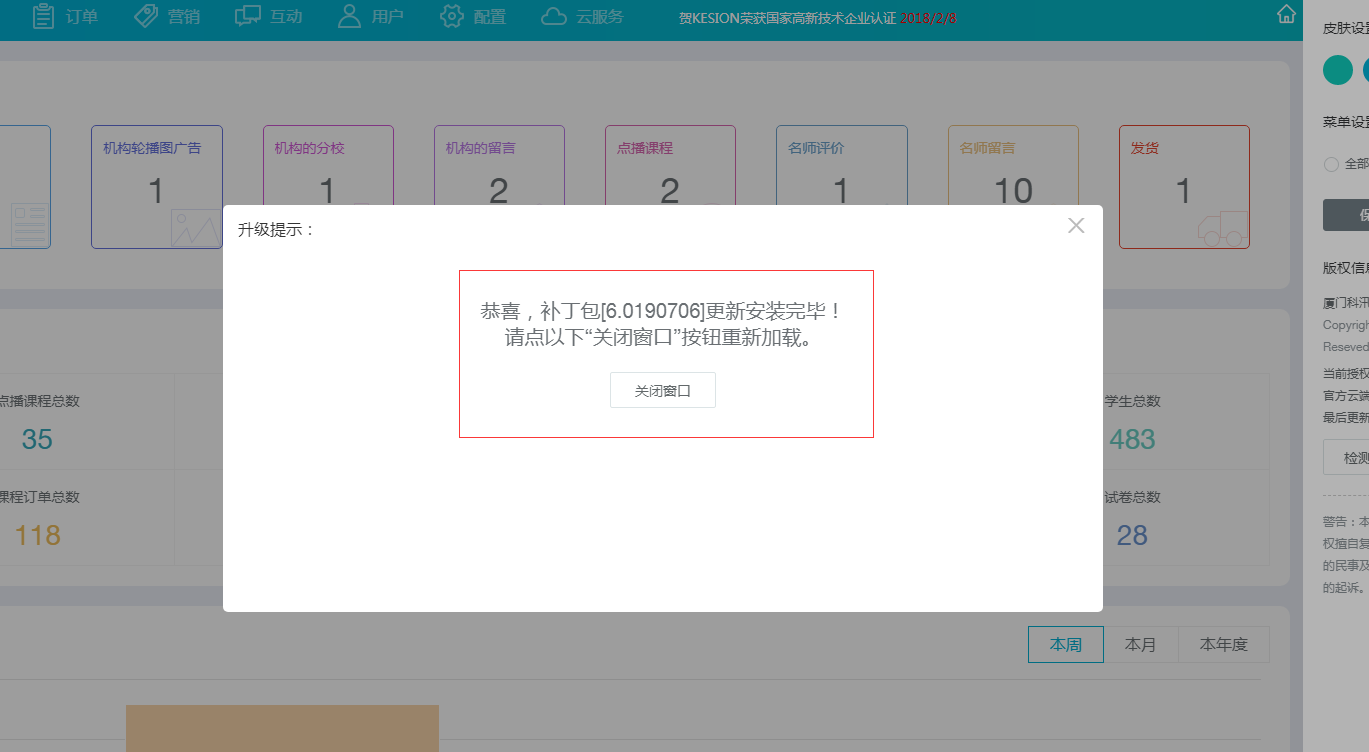Click the 检测 button in the right panel

[1350, 458]
